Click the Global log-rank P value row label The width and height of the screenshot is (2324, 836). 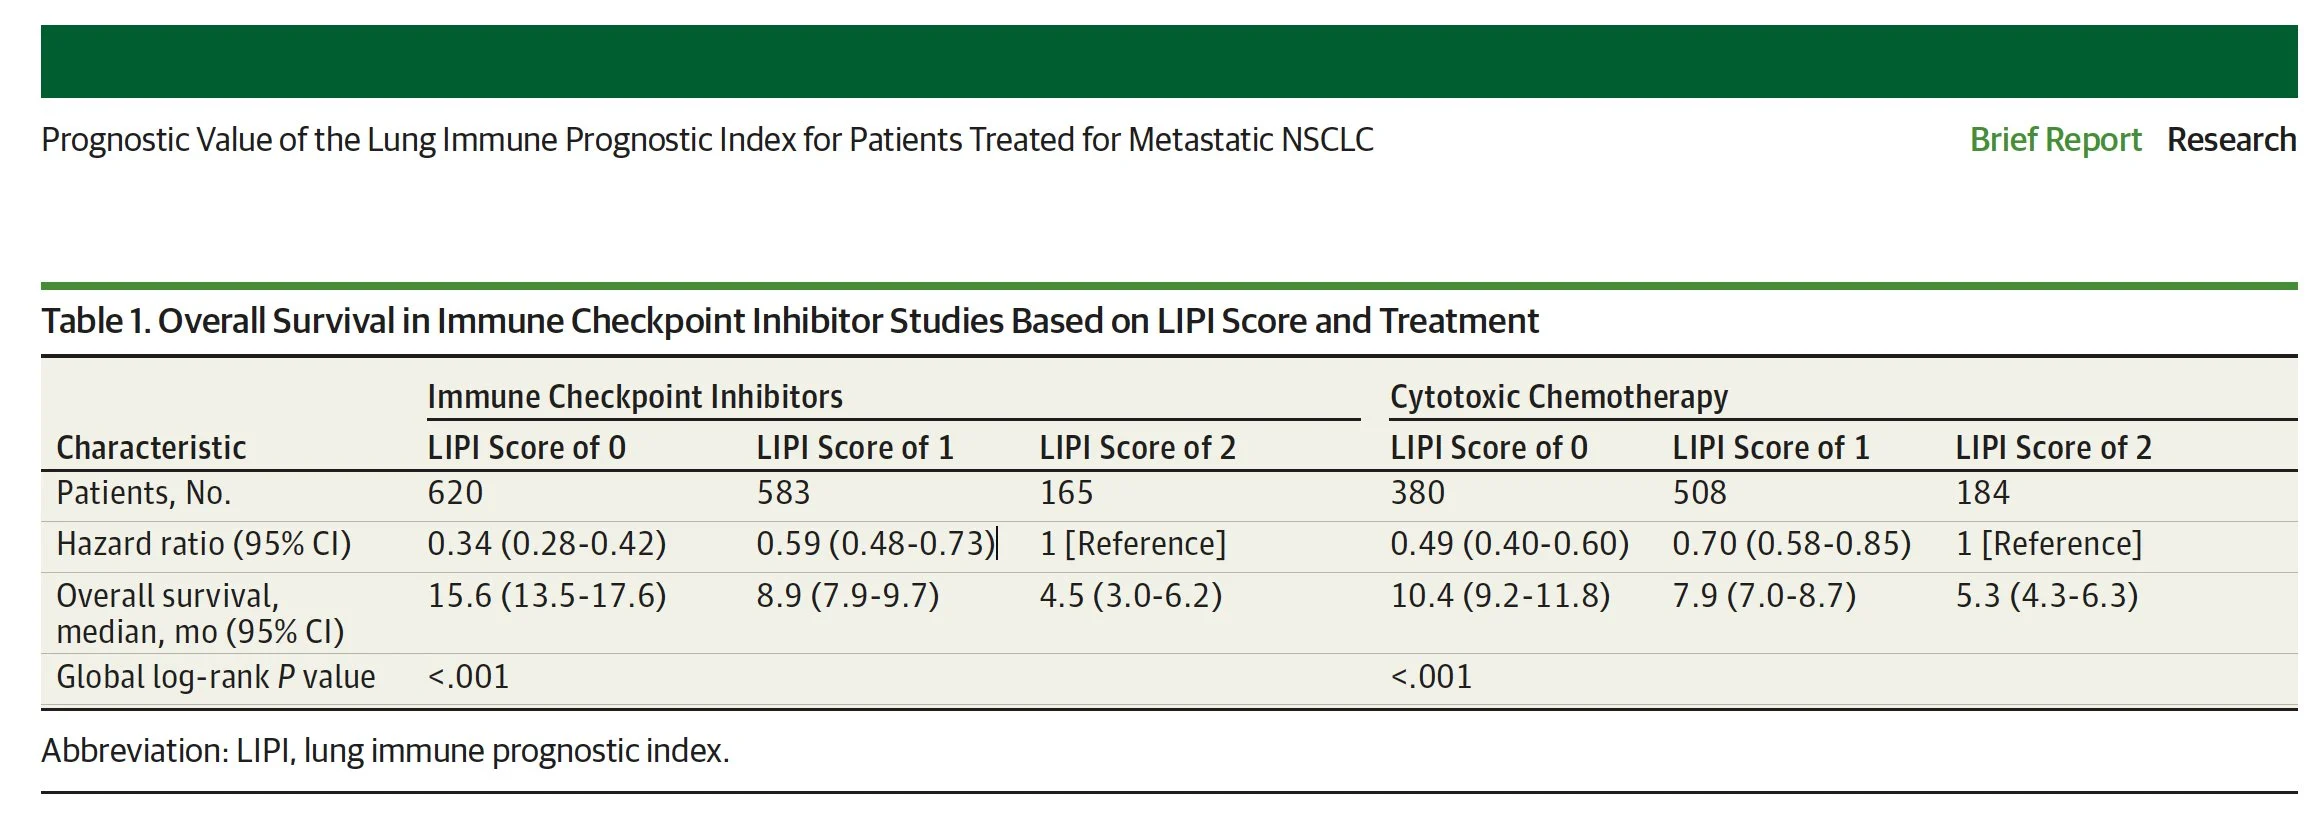pos(215,677)
